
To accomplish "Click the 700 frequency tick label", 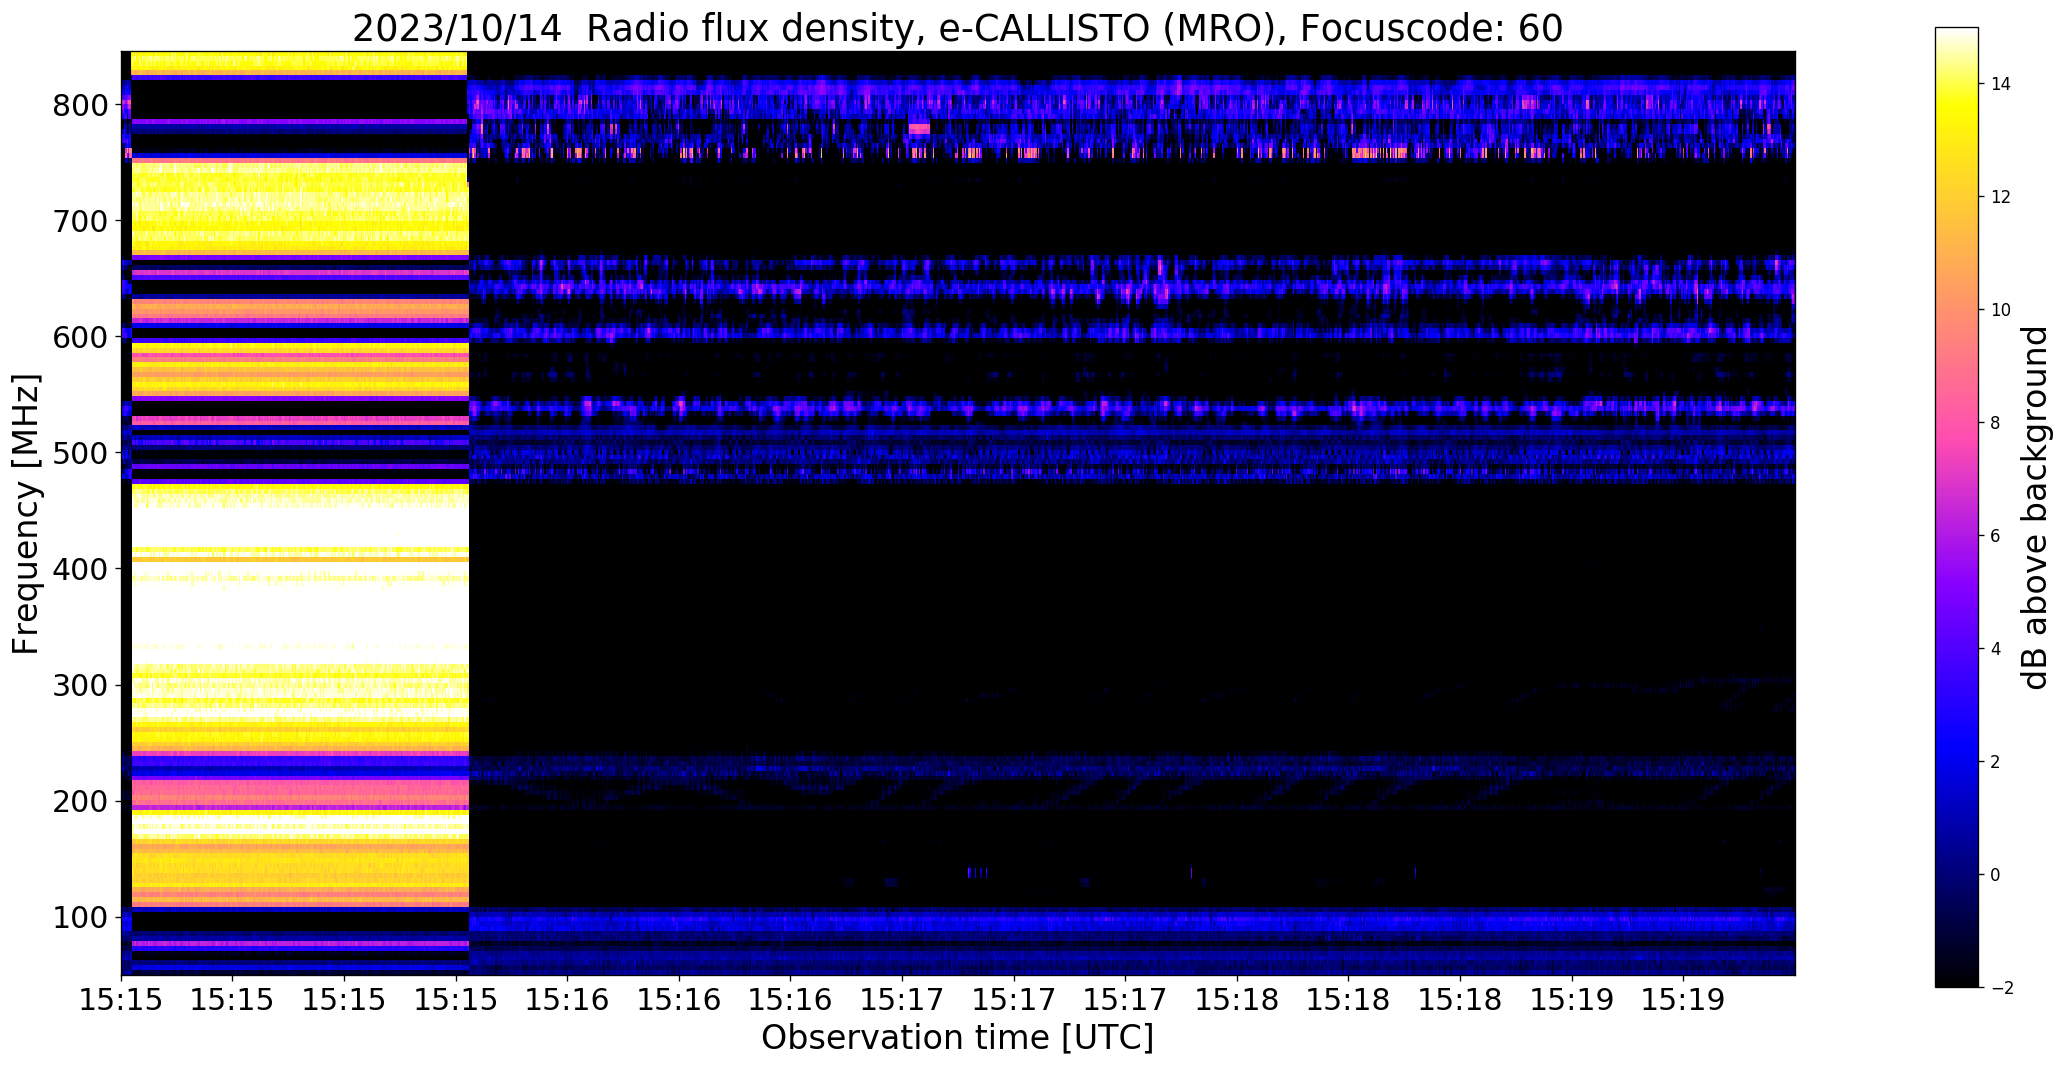I will tap(79, 221).
